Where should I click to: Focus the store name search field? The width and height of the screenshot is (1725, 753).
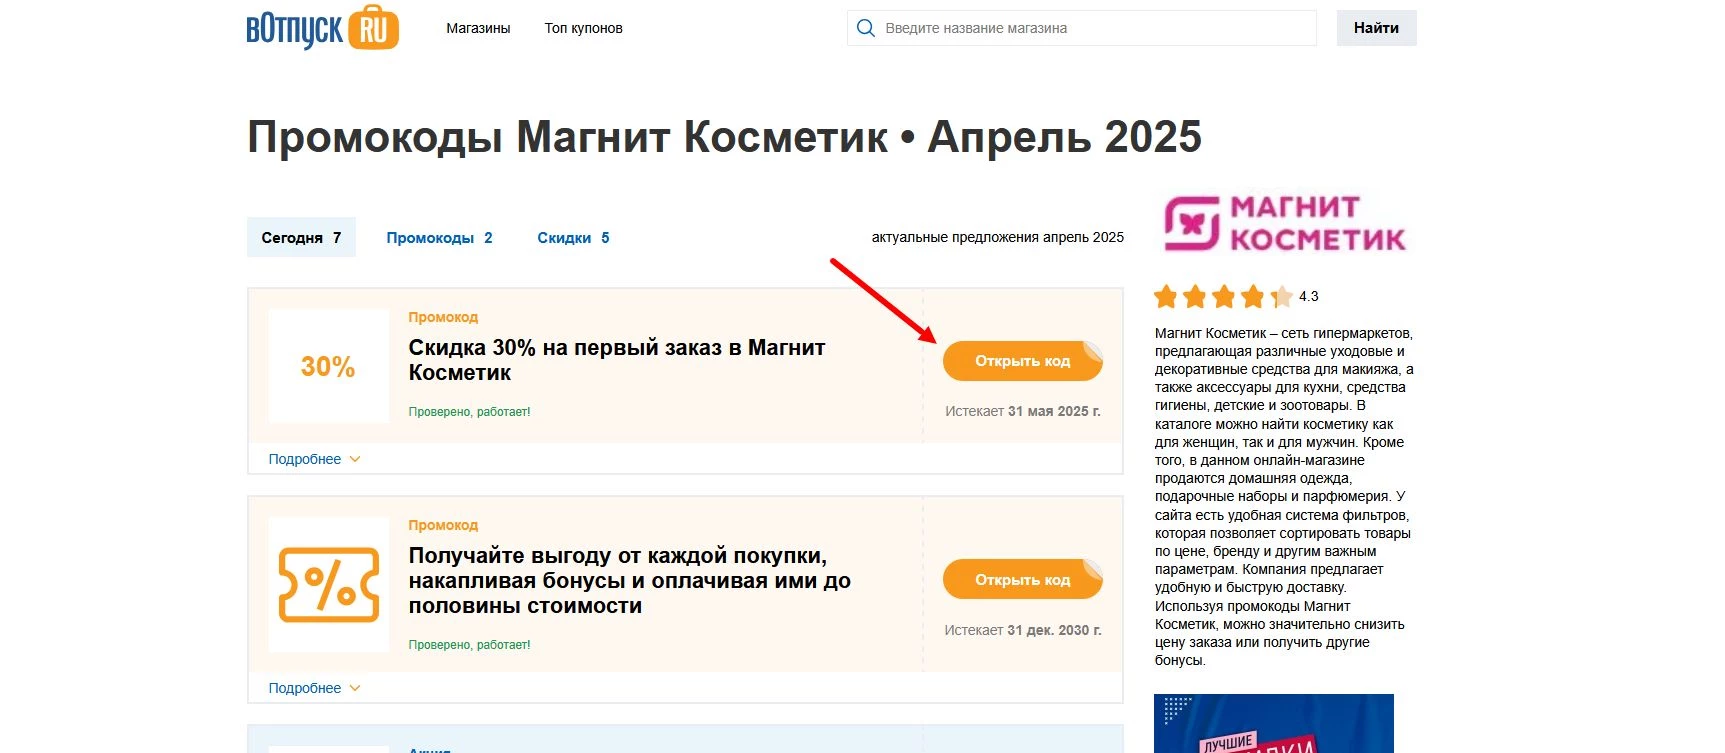pos(1082,28)
